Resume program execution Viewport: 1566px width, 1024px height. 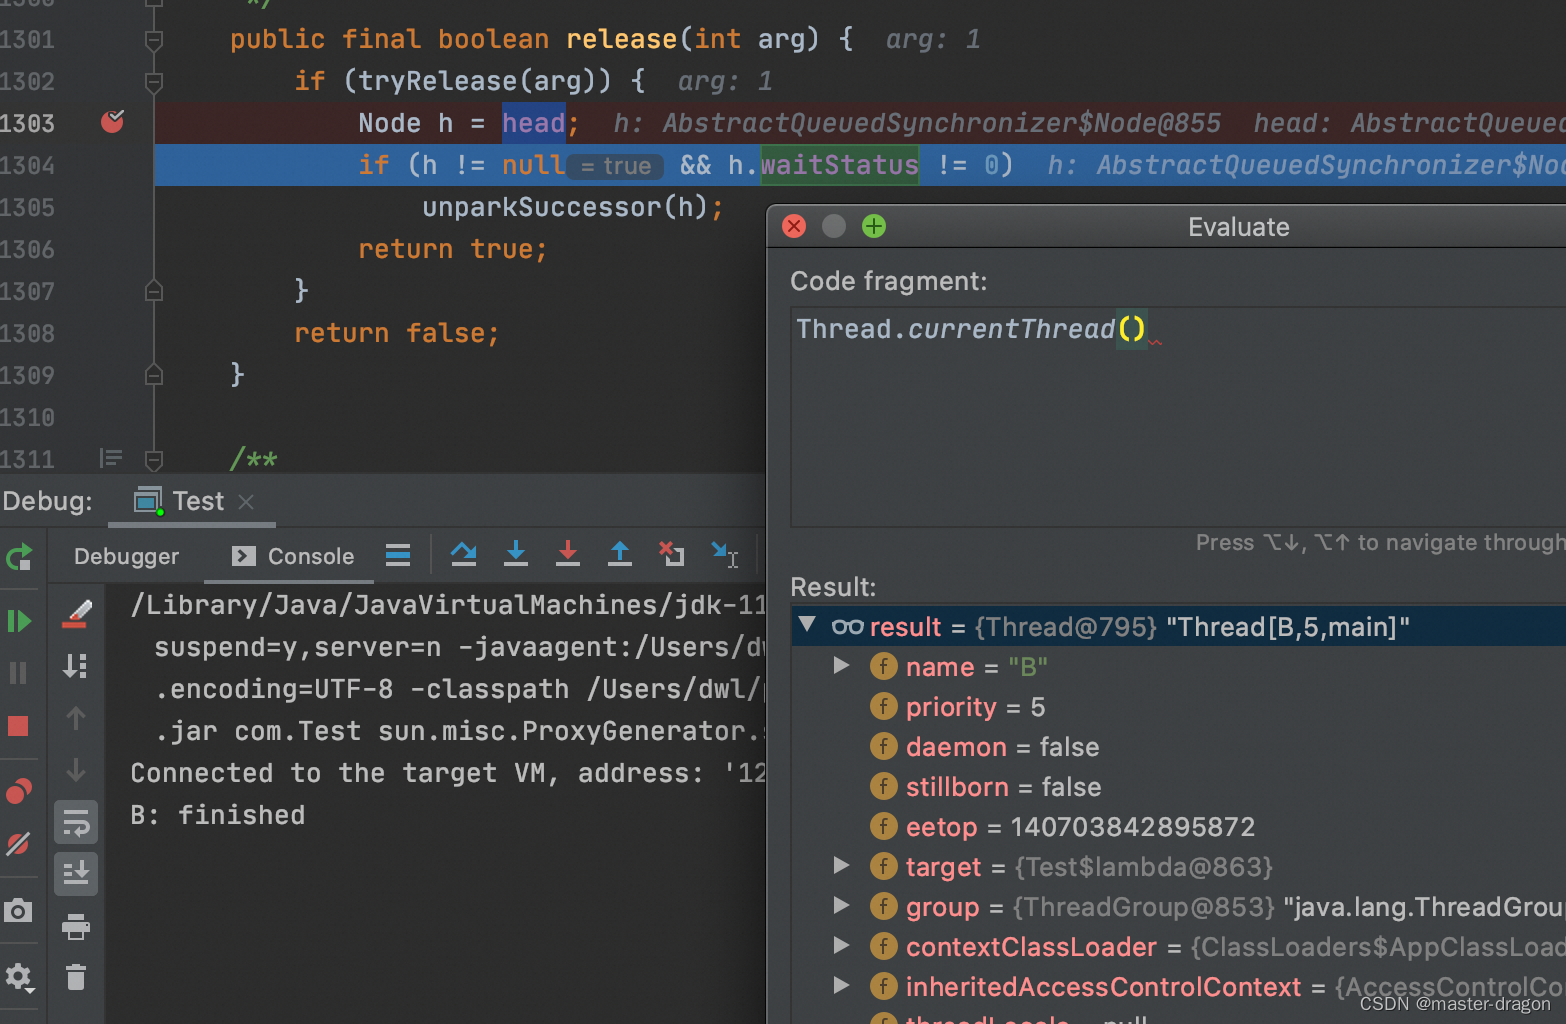[19, 621]
